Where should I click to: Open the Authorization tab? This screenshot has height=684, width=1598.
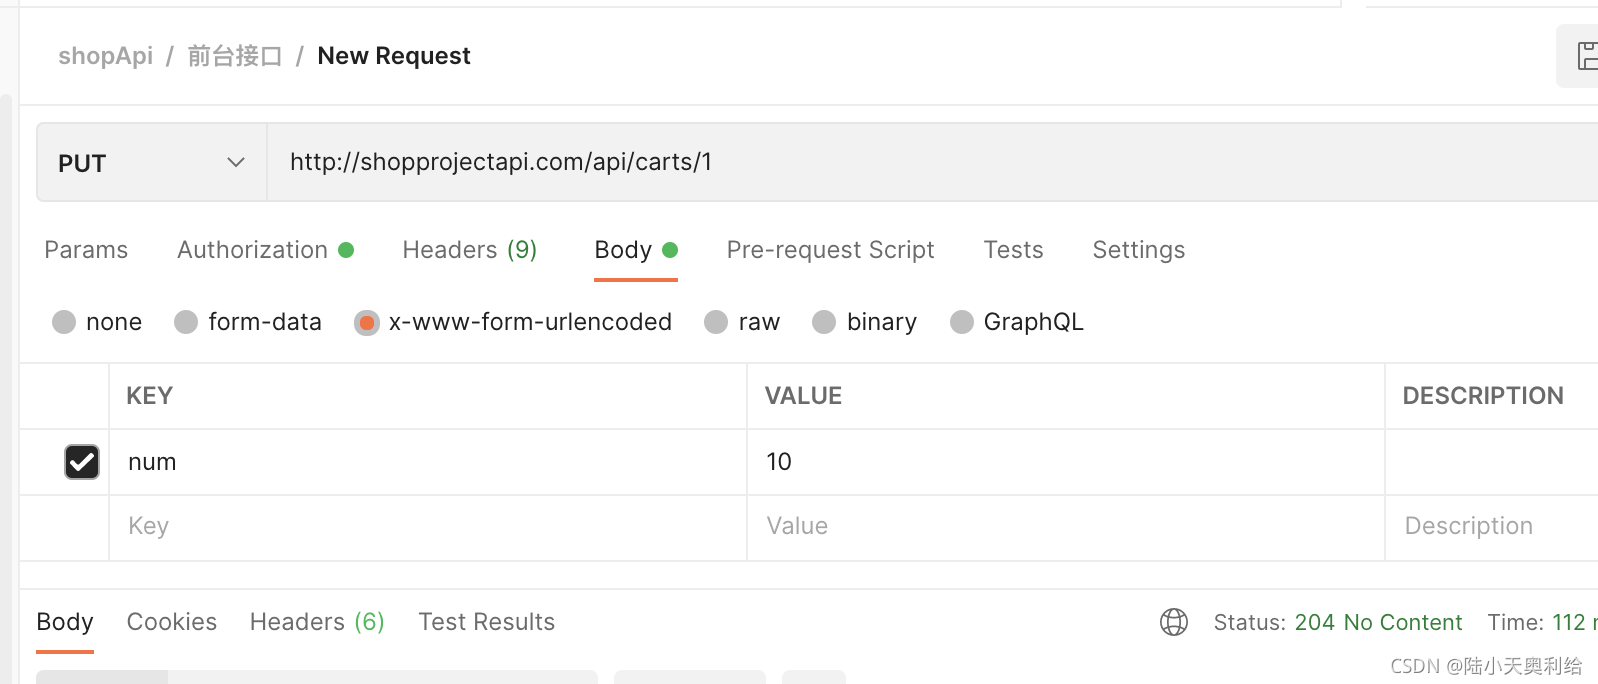(253, 250)
